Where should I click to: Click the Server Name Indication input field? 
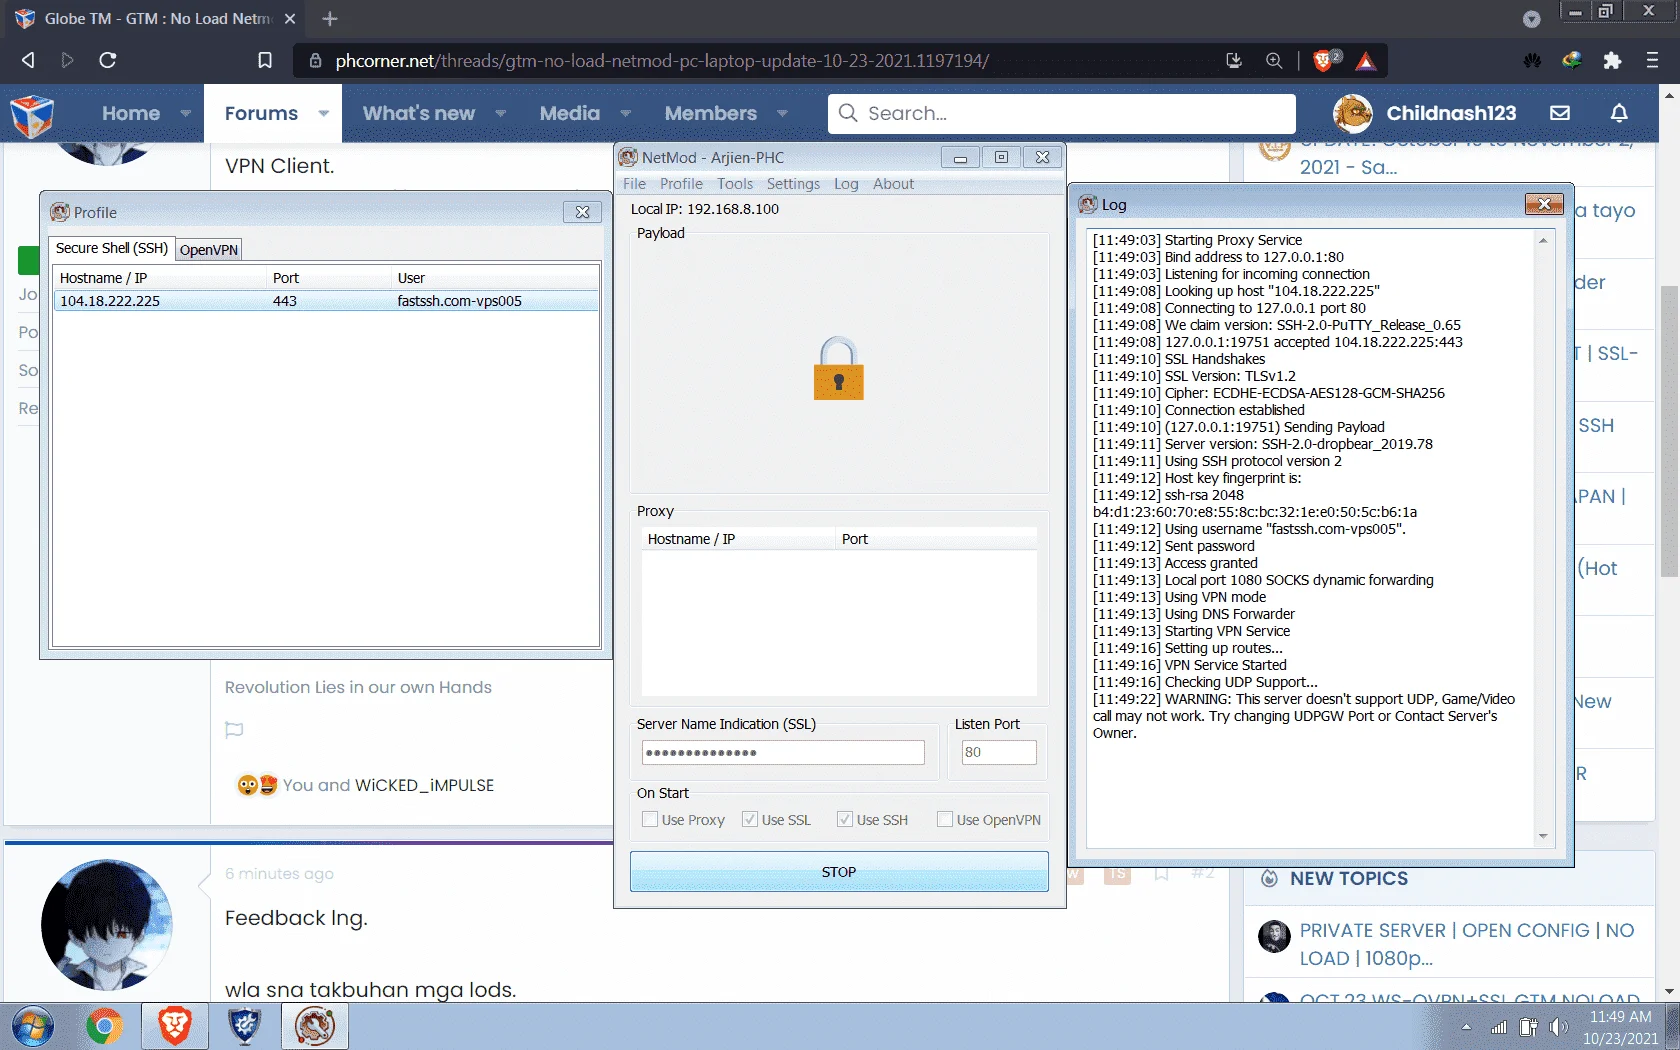pyautogui.click(x=783, y=752)
